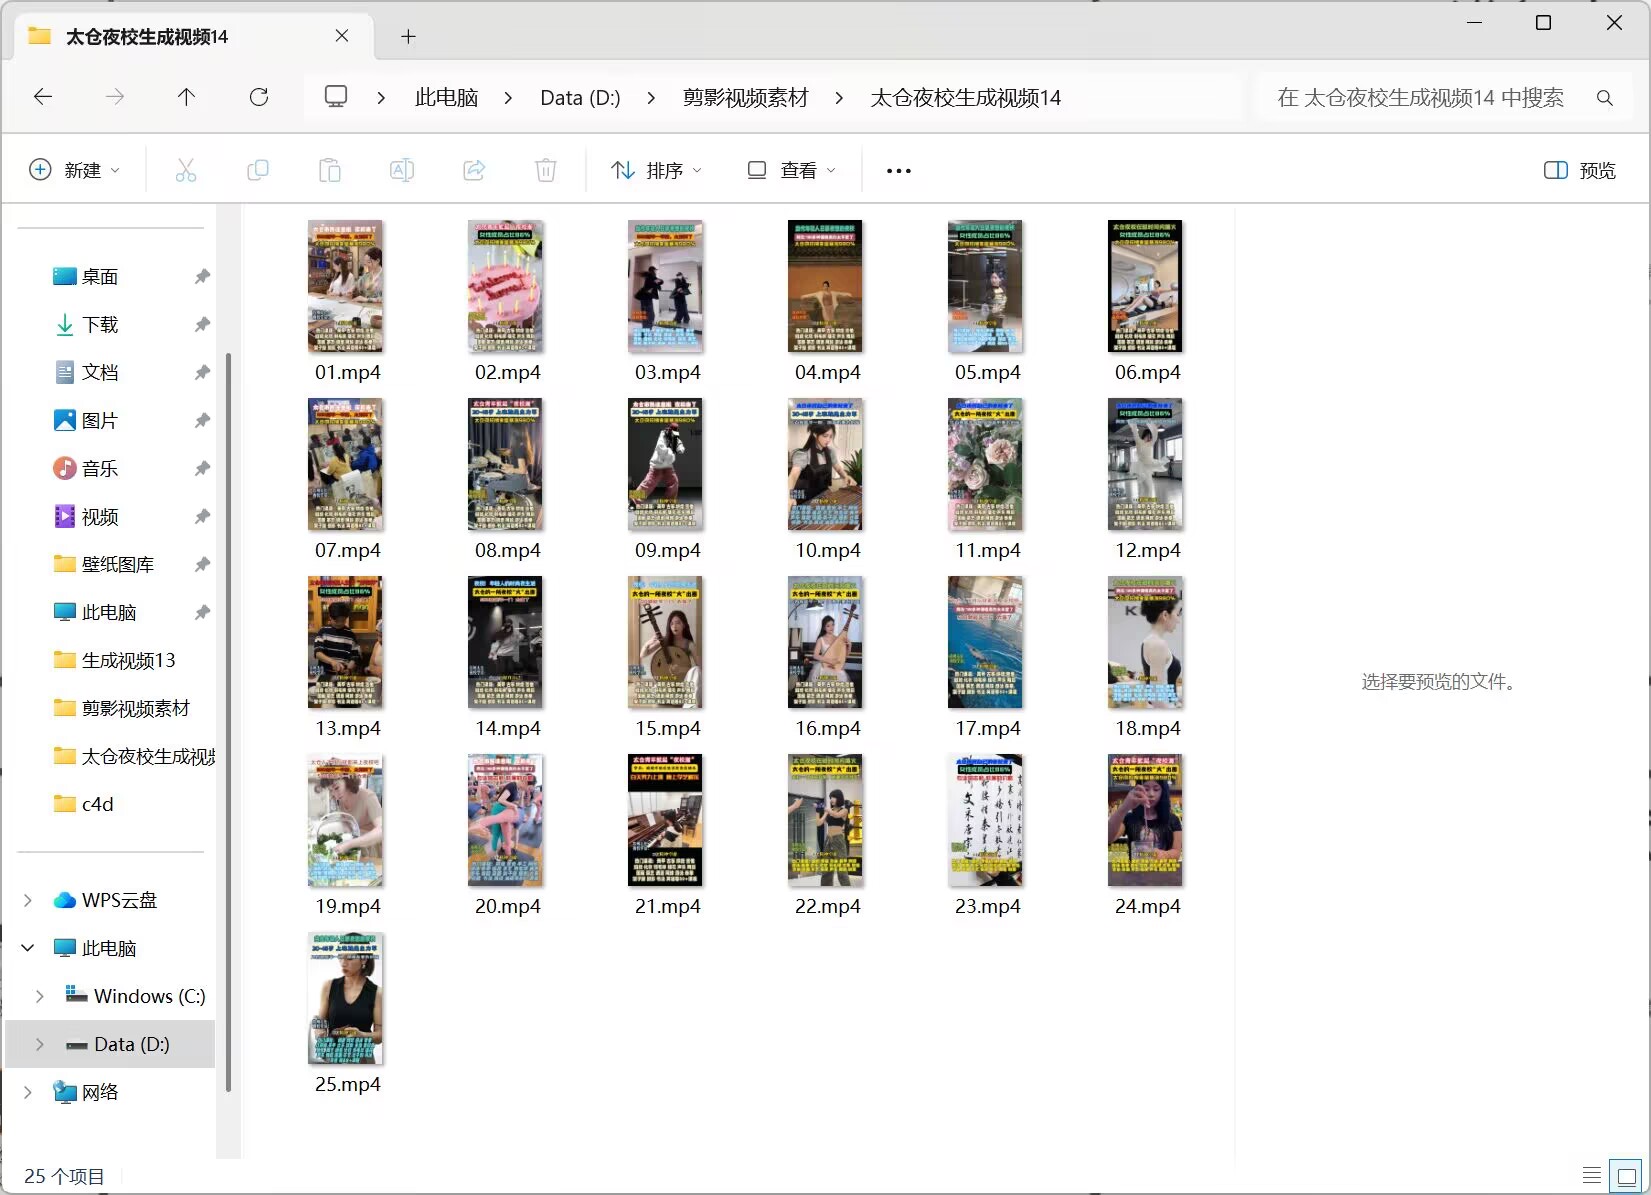
Task: Toggle the preview pane button
Action: [x=1580, y=170]
